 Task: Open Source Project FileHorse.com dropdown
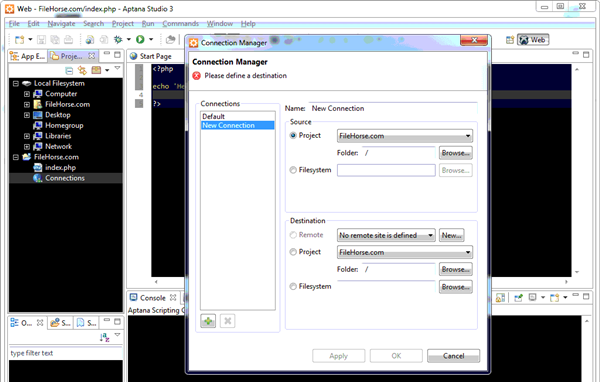coord(404,136)
